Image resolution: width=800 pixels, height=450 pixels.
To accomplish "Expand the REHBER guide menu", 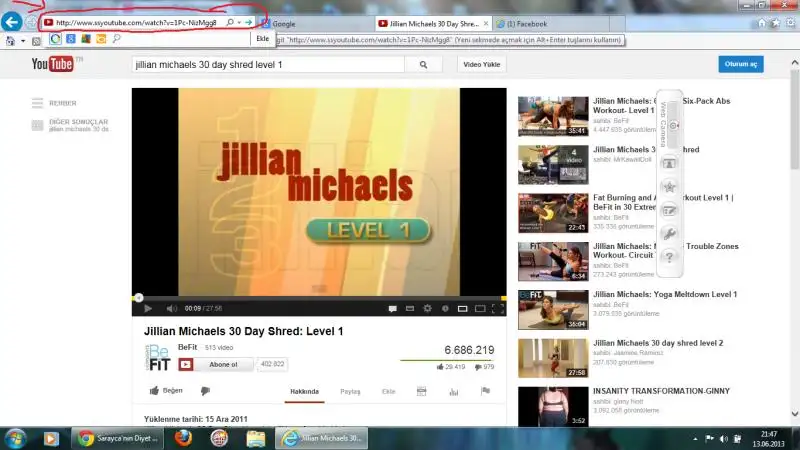I will point(56,102).
